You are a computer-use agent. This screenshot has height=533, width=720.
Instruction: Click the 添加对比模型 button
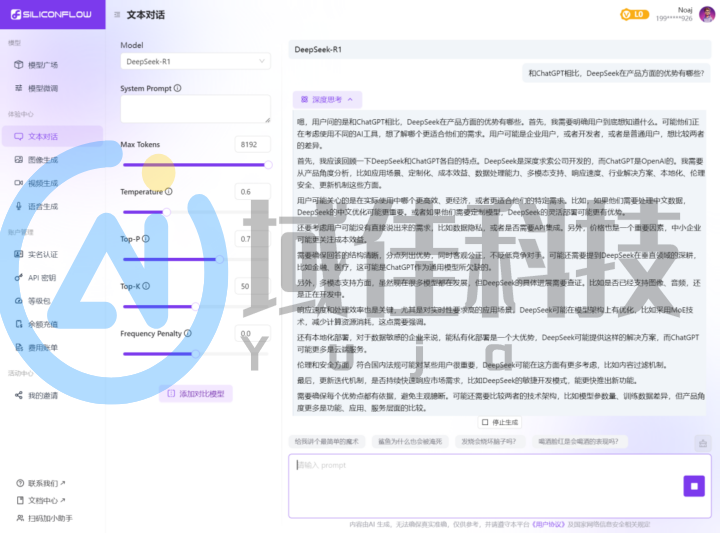(x=196, y=393)
